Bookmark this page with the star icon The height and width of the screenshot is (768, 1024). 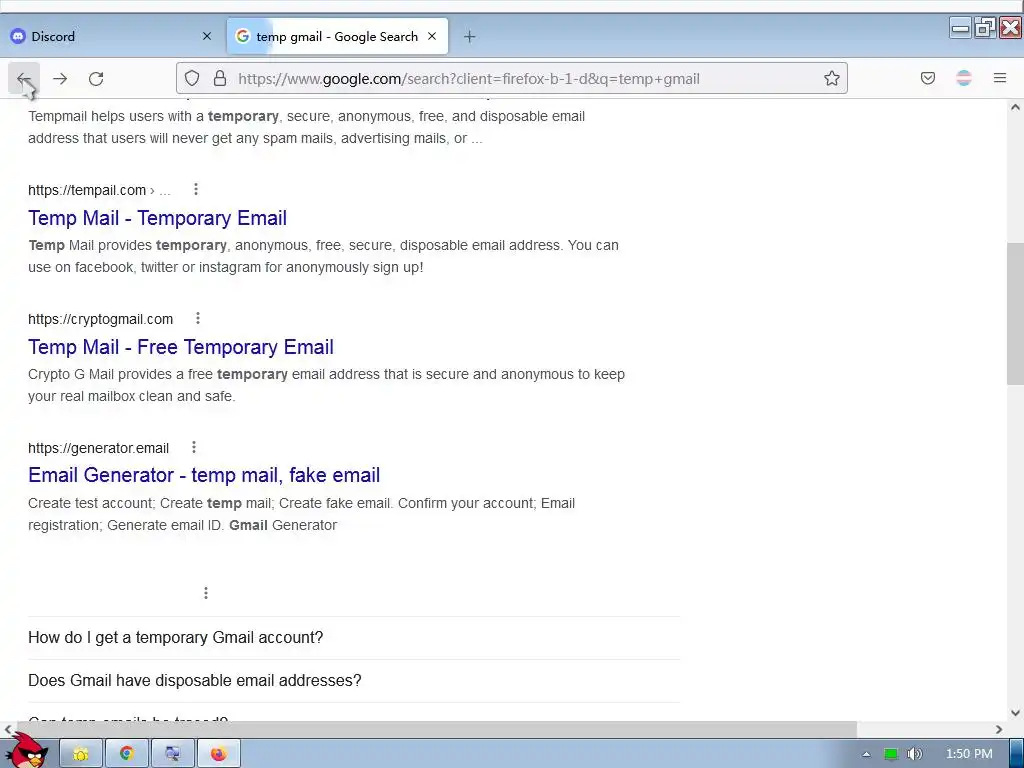[831, 78]
